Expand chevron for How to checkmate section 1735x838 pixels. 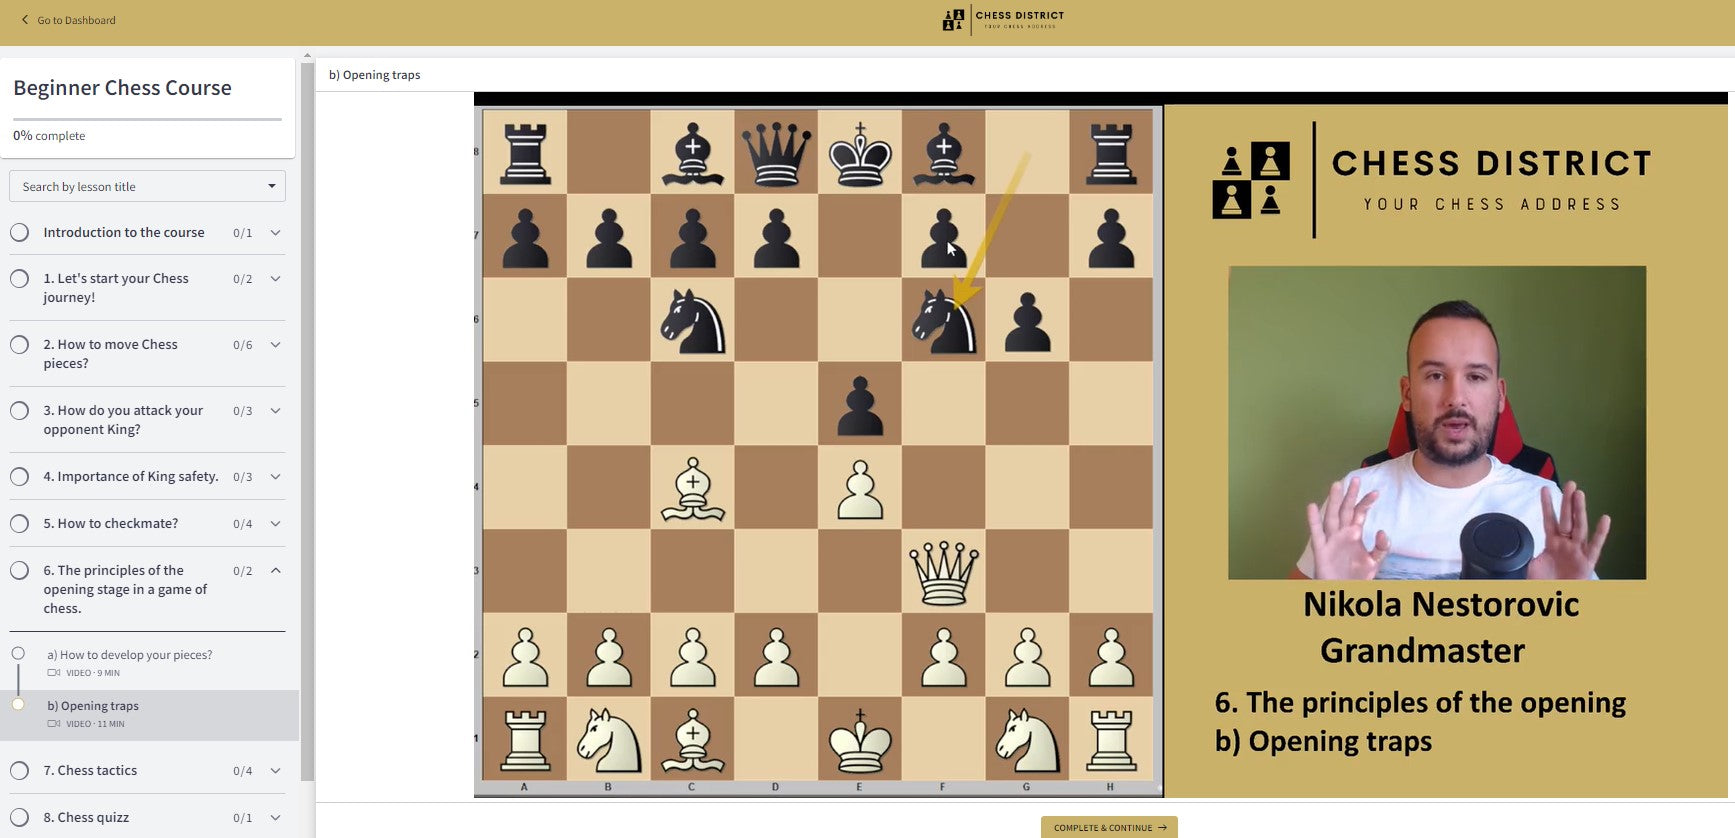275,523
